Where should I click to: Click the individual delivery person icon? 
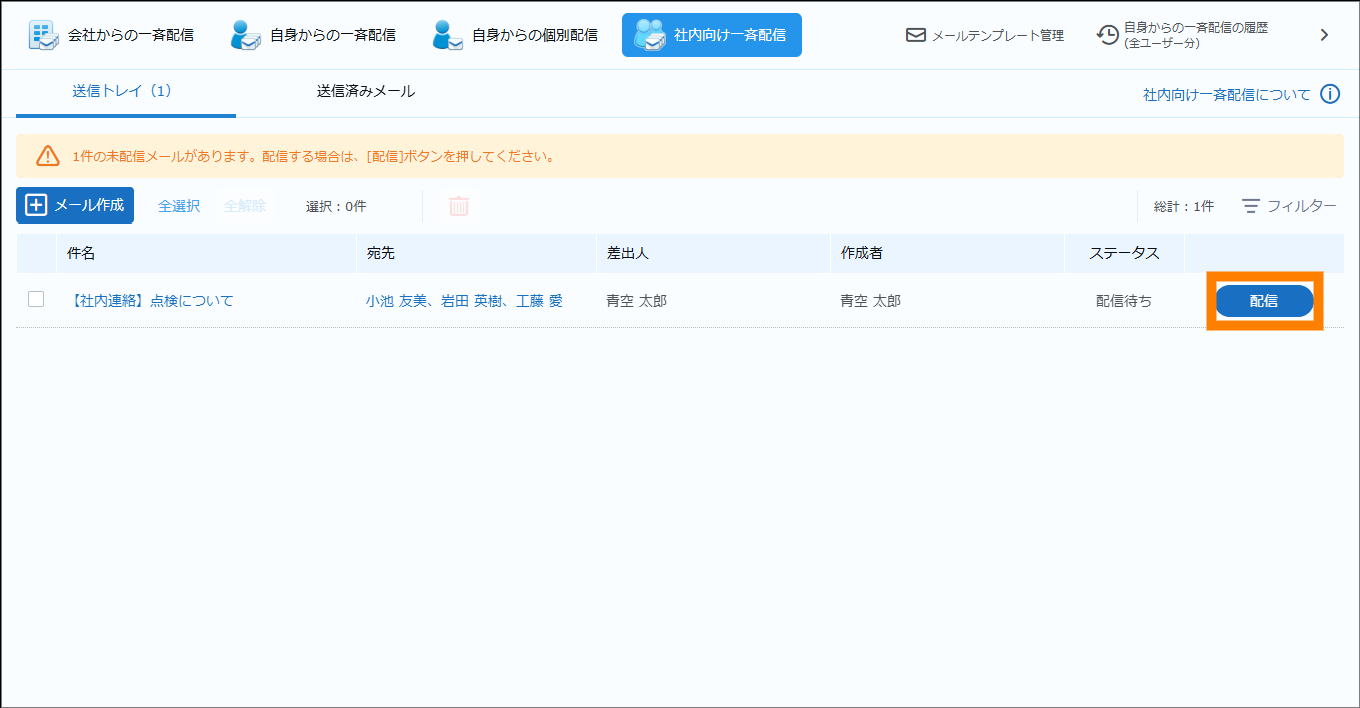447,35
